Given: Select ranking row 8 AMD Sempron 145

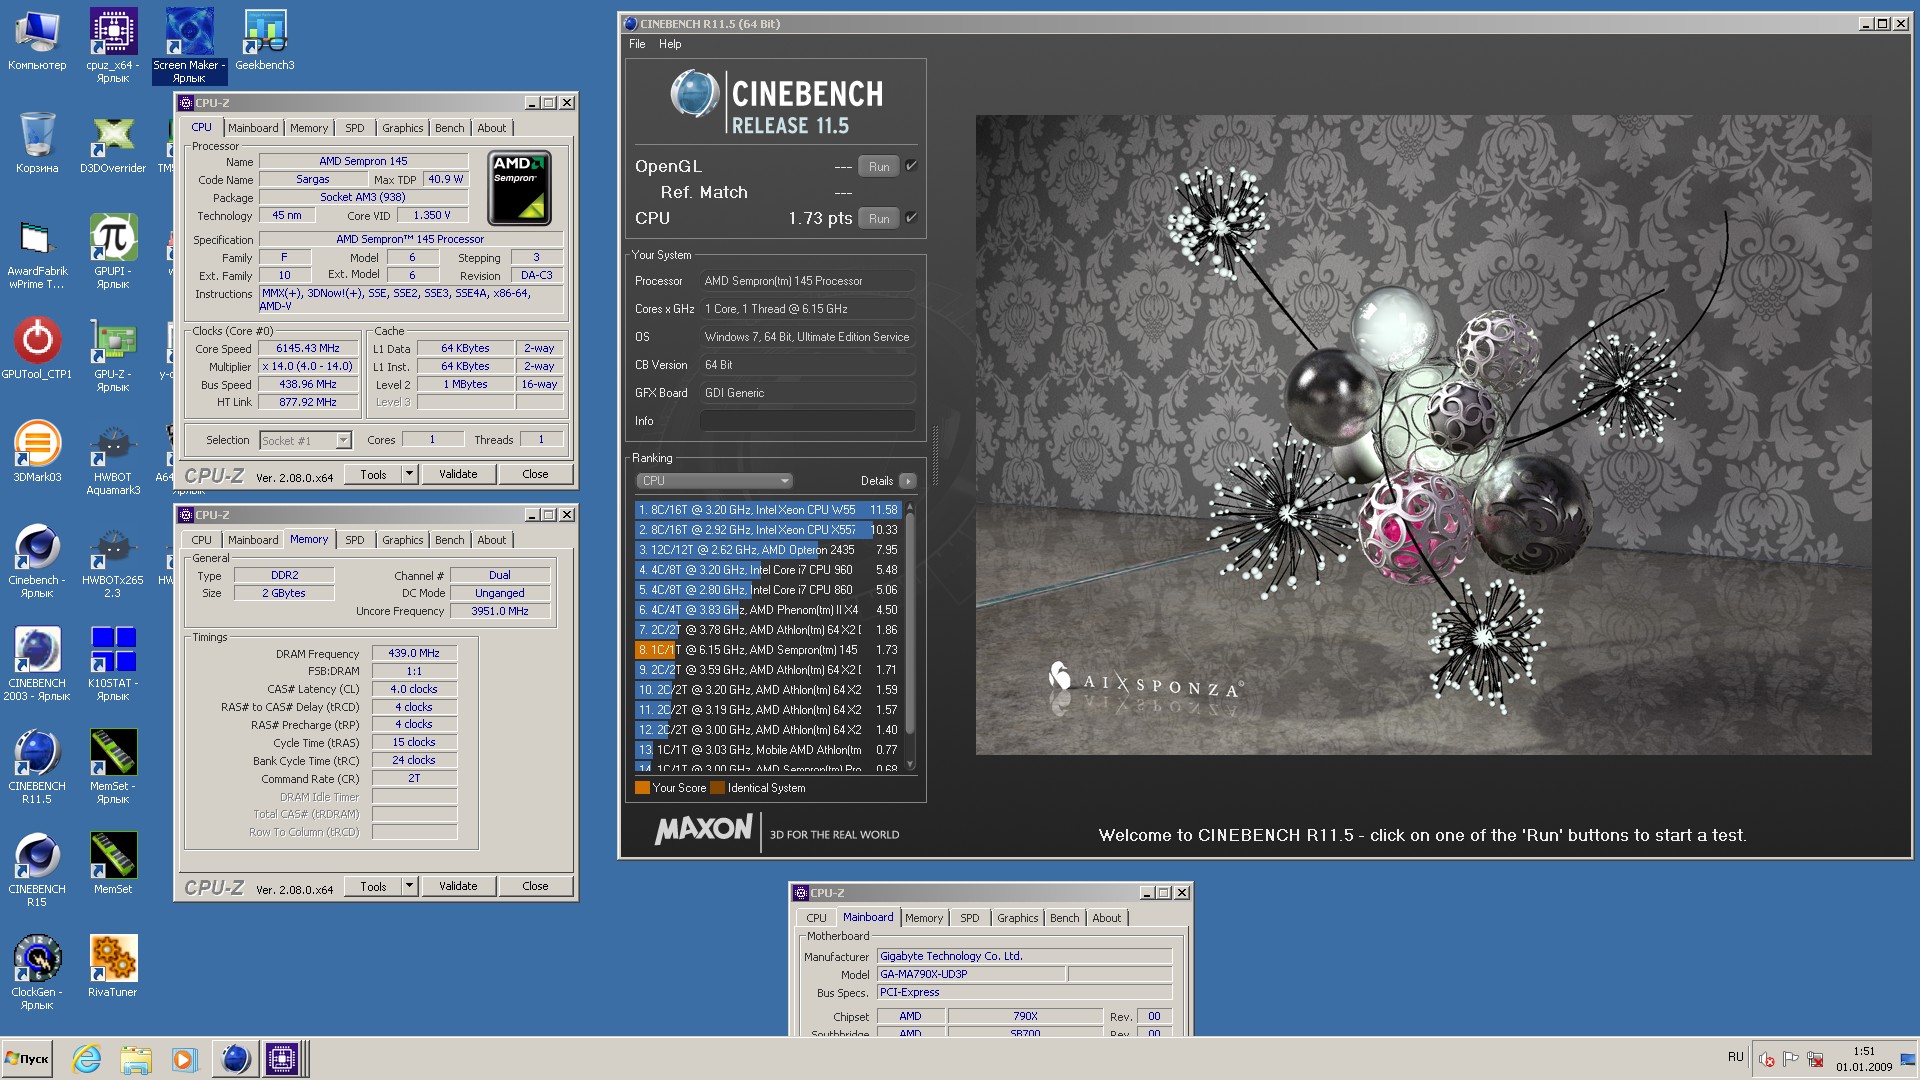Looking at the screenshot, I should (768, 650).
